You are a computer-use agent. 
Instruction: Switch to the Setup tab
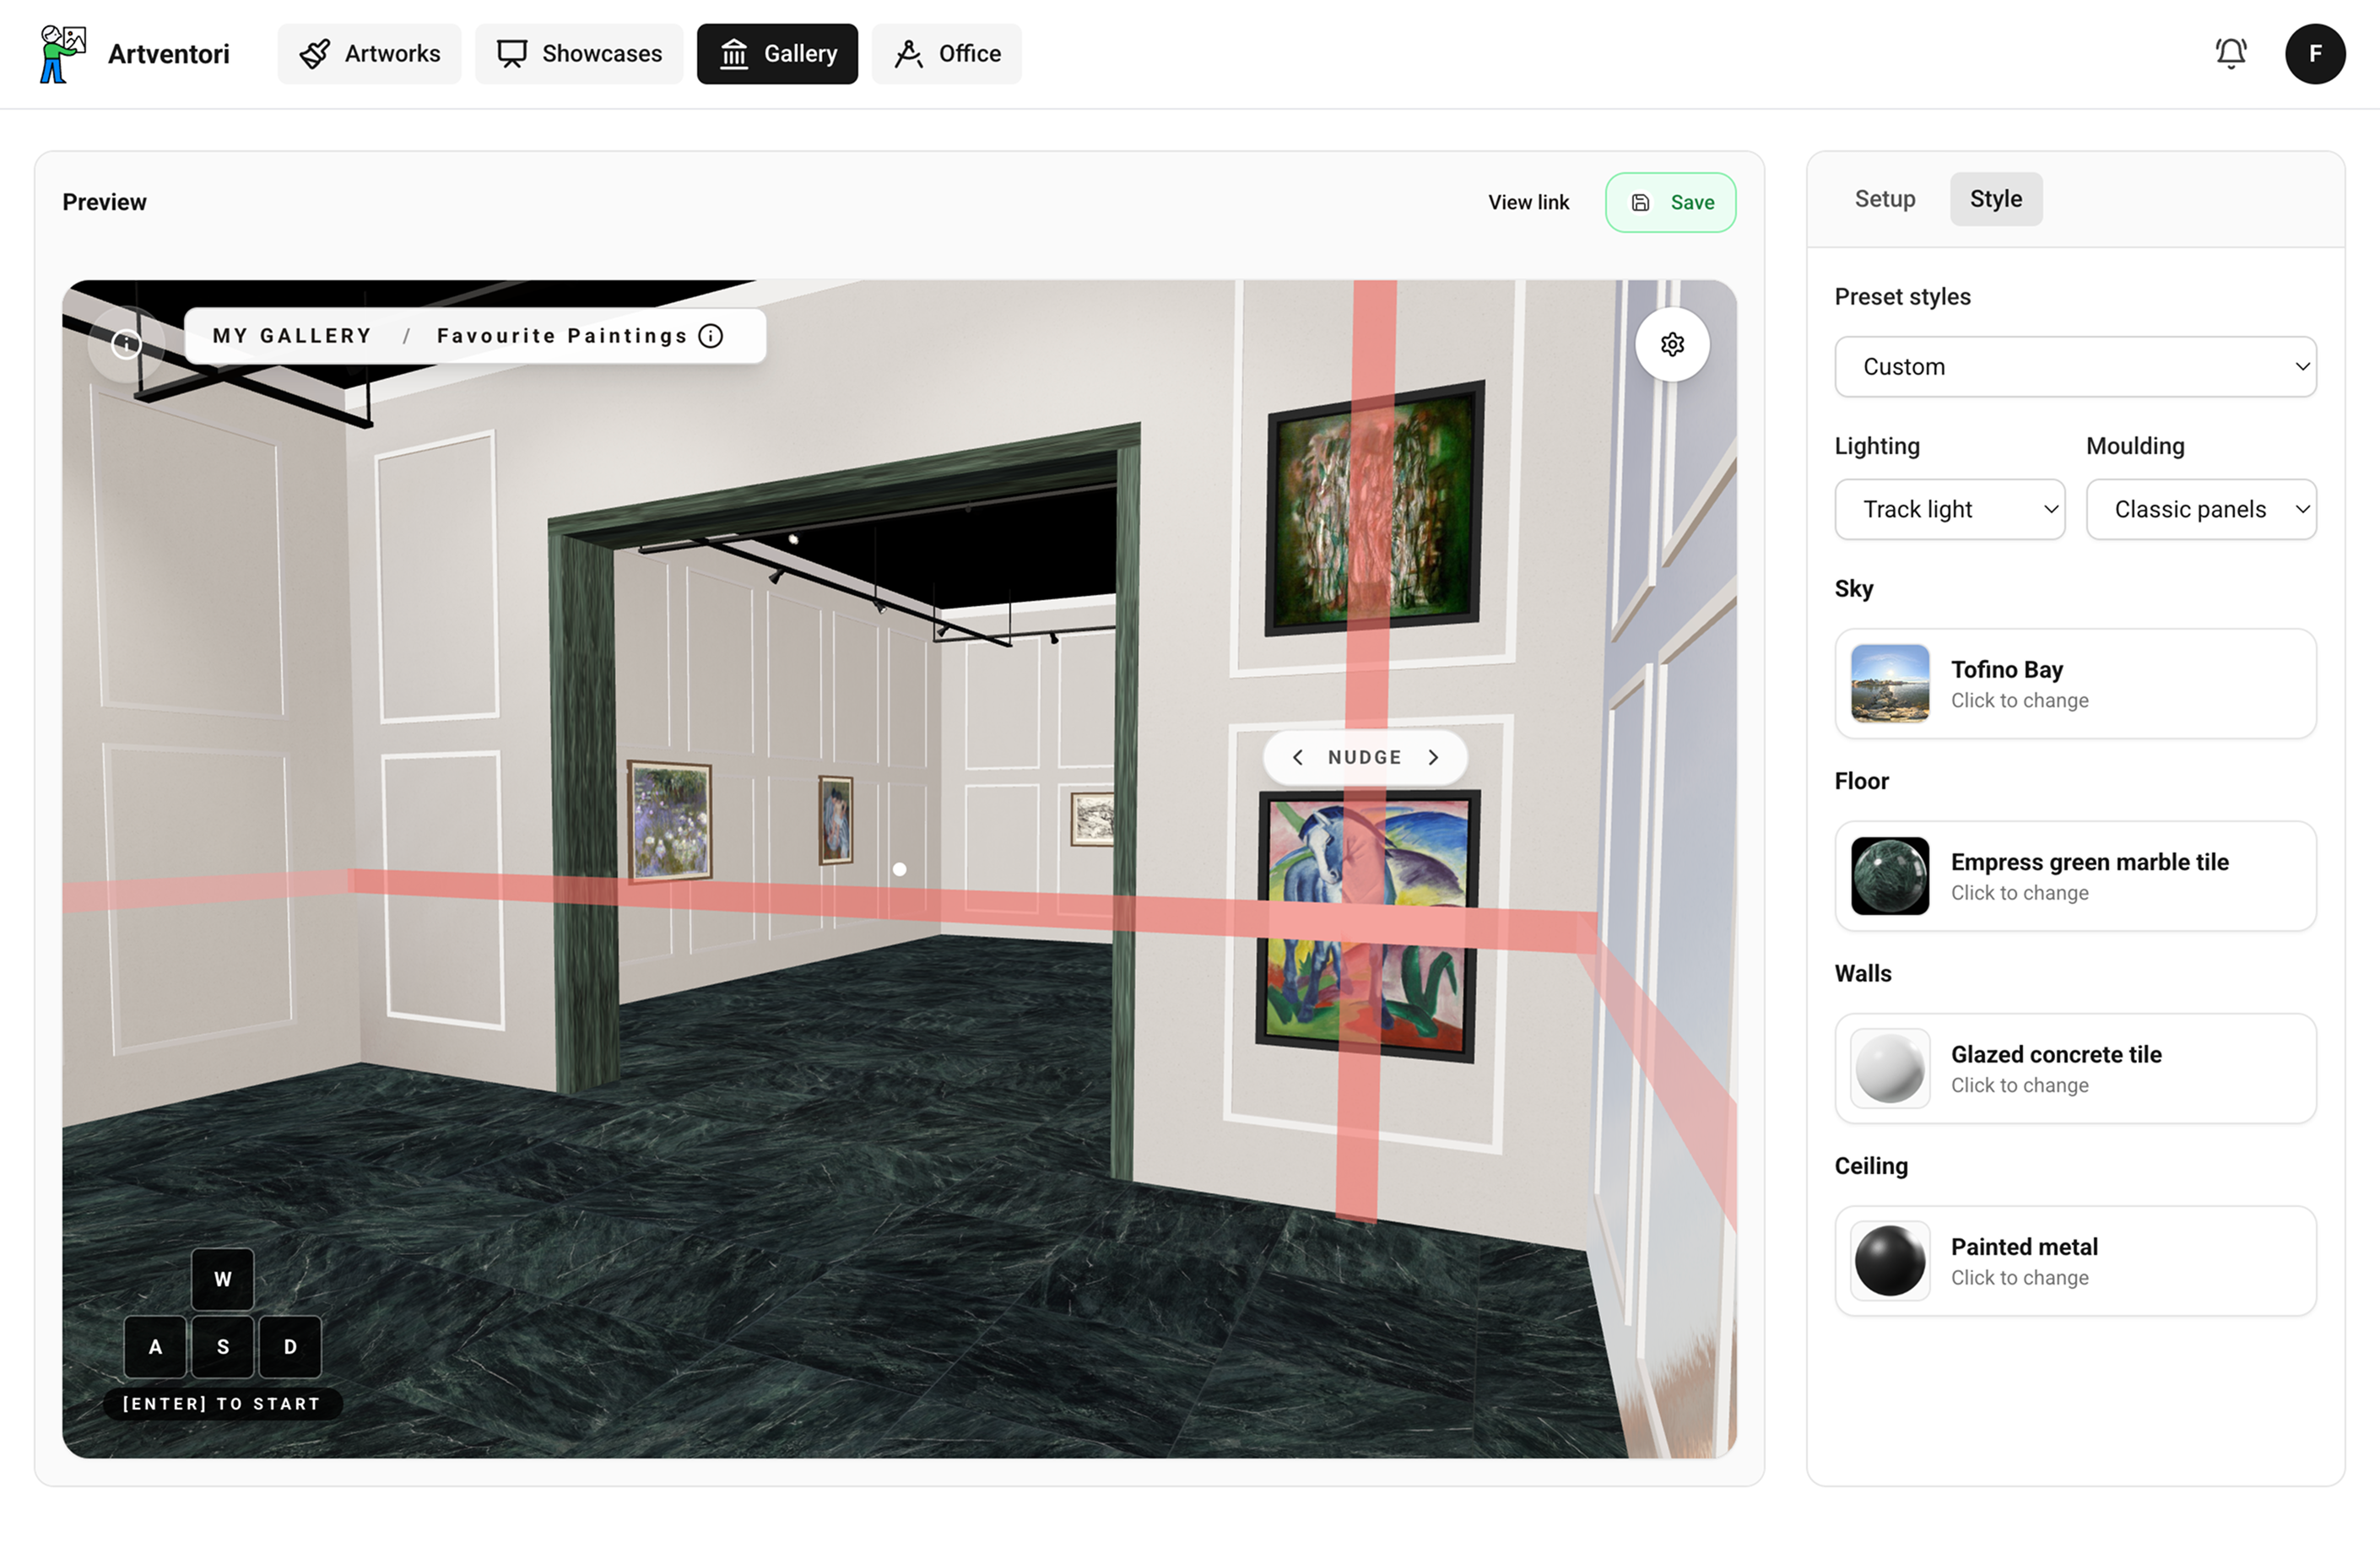[1884, 198]
